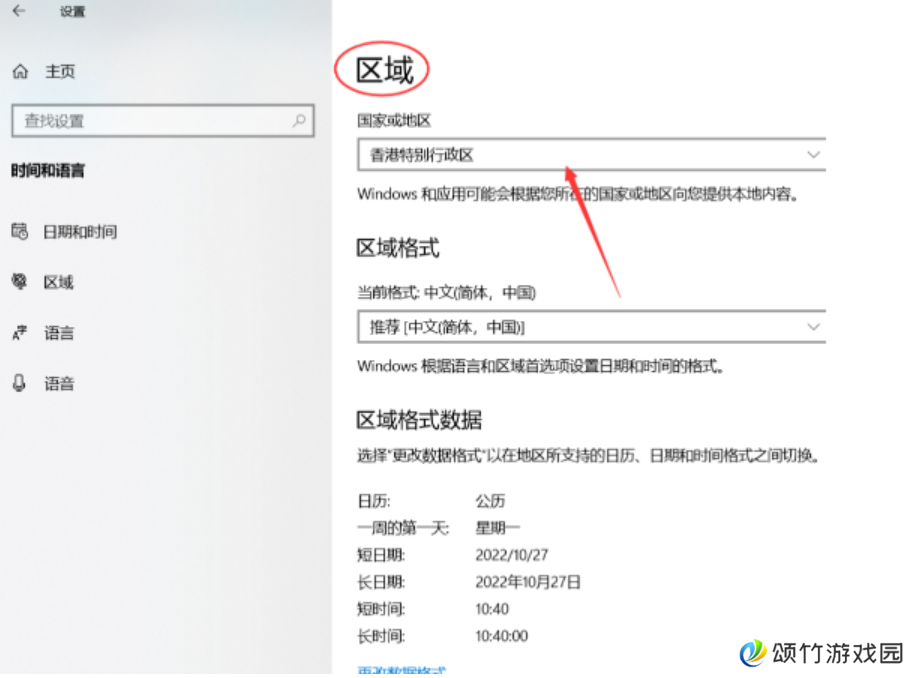Click the 时间和语言 sidebar heading

[x=48, y=170]
